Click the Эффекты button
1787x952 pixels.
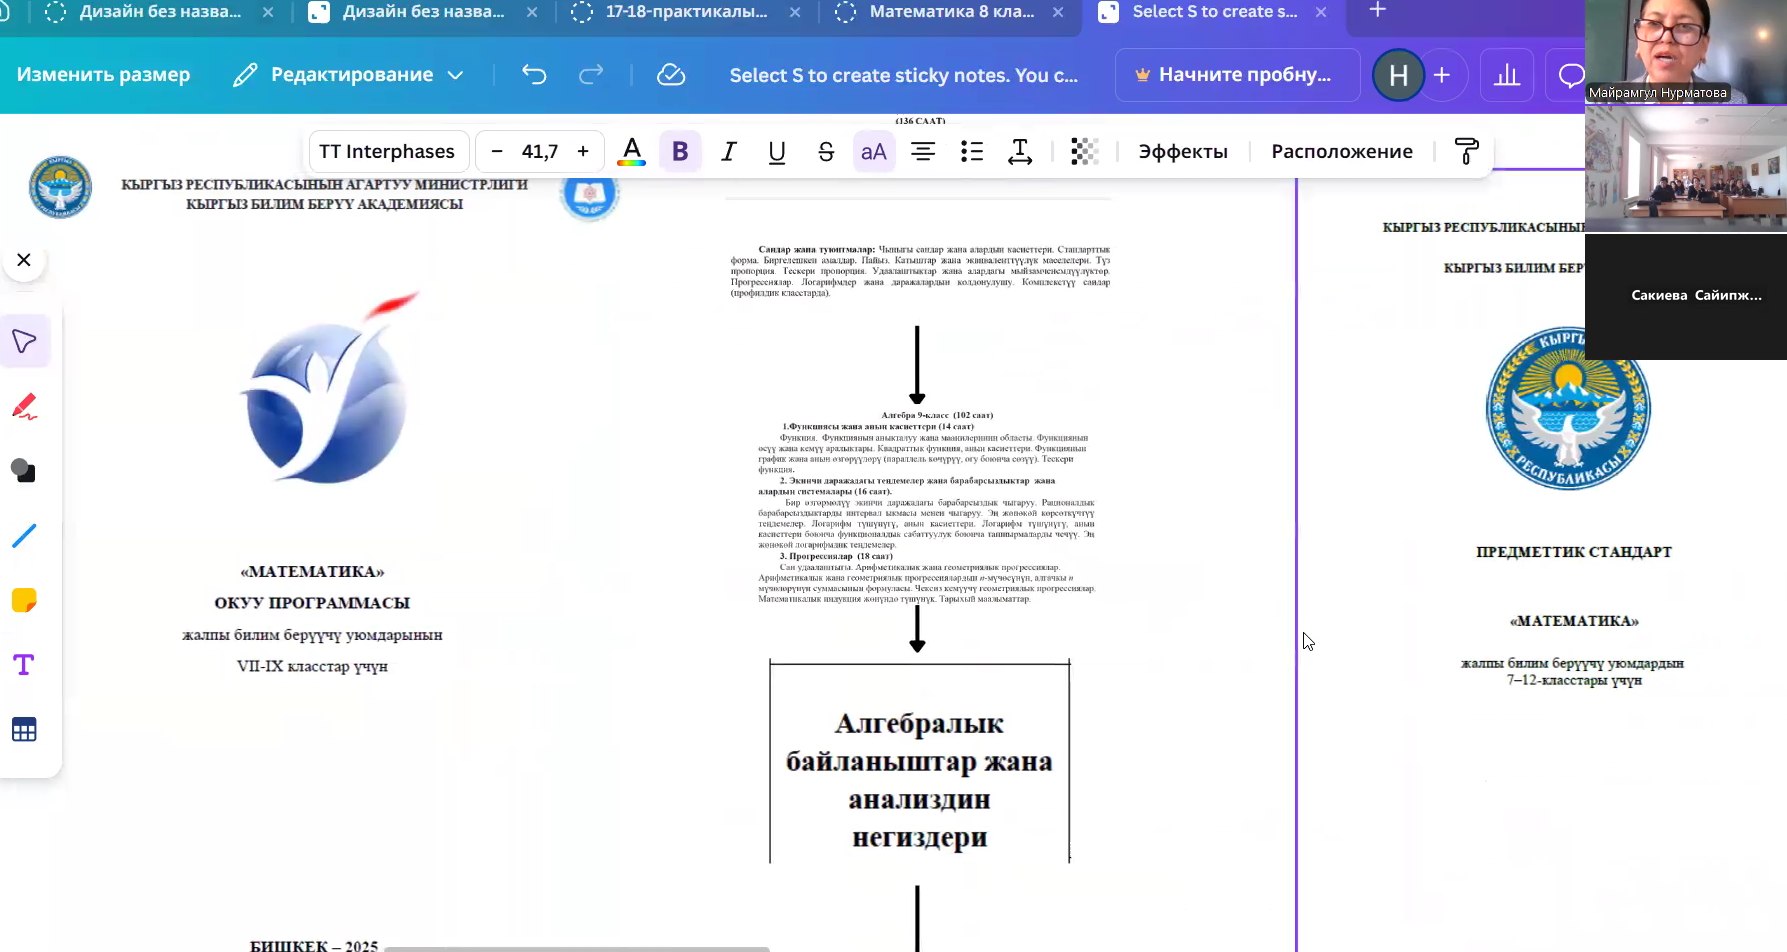coord(1183,151)
